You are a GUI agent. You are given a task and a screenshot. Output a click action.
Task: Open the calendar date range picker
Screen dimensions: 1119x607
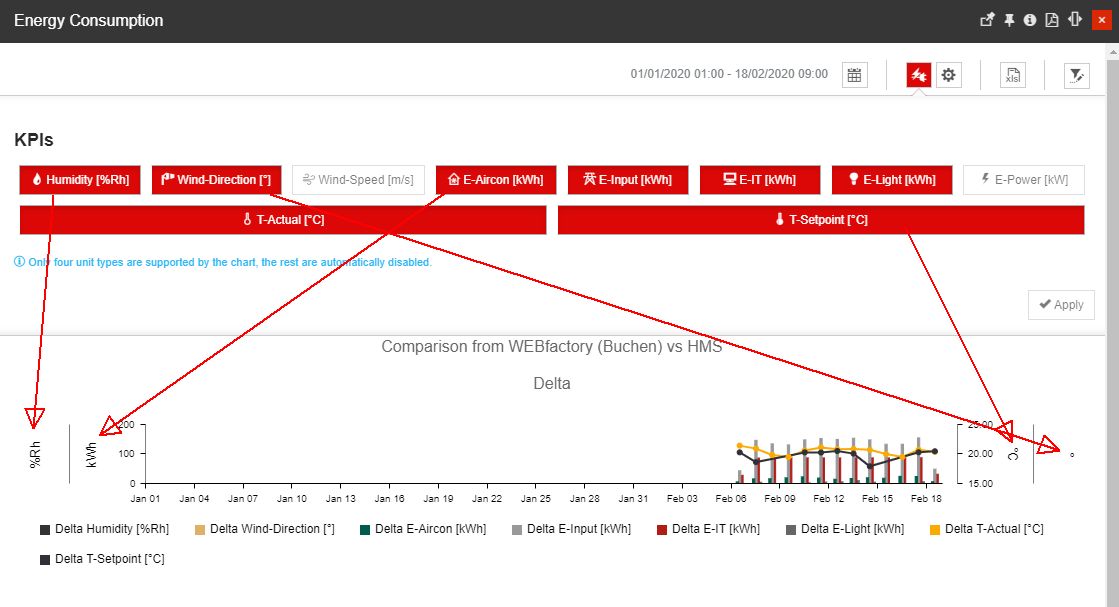coord(854,75)
